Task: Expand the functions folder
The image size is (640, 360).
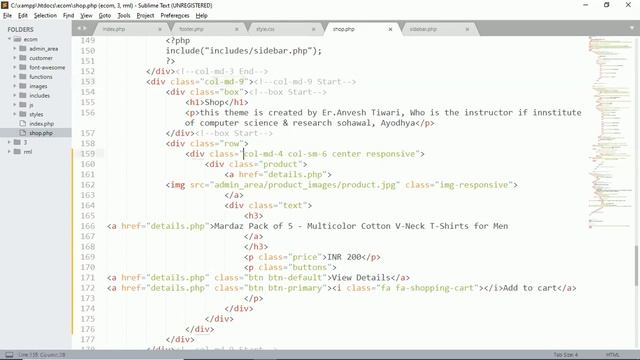Action: pyautogui.click(x=14, y=77)
